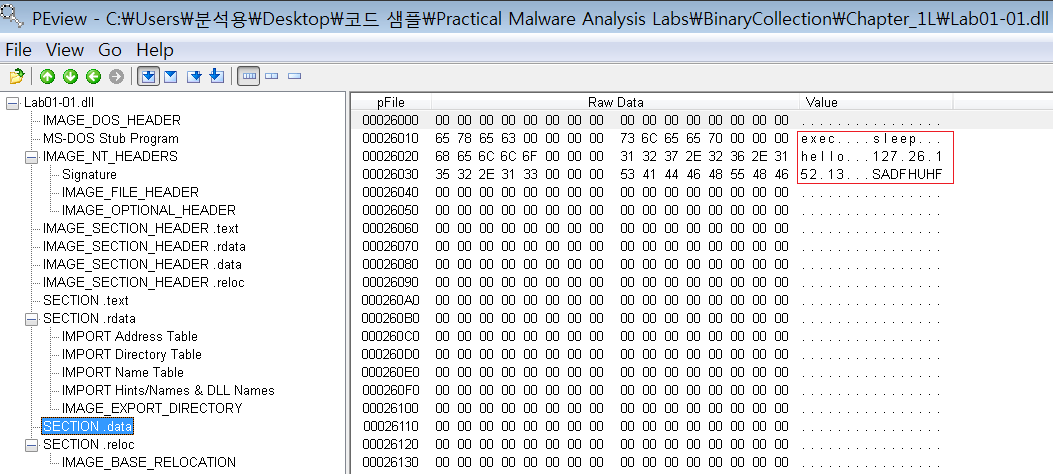Click the pFile column header
Viewport: 1053px width, 474px height.
(x=391, y=103)
